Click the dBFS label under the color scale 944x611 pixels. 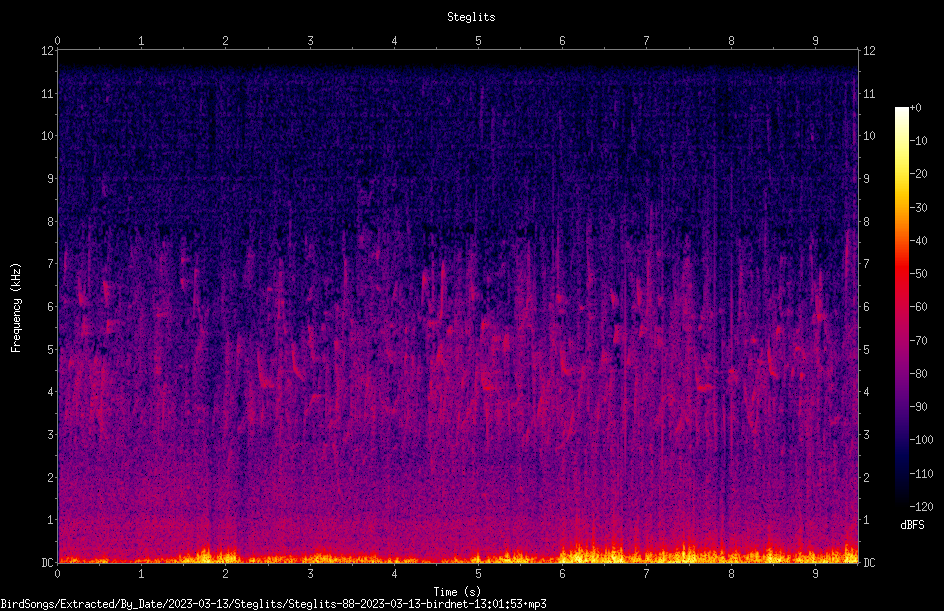912,525
